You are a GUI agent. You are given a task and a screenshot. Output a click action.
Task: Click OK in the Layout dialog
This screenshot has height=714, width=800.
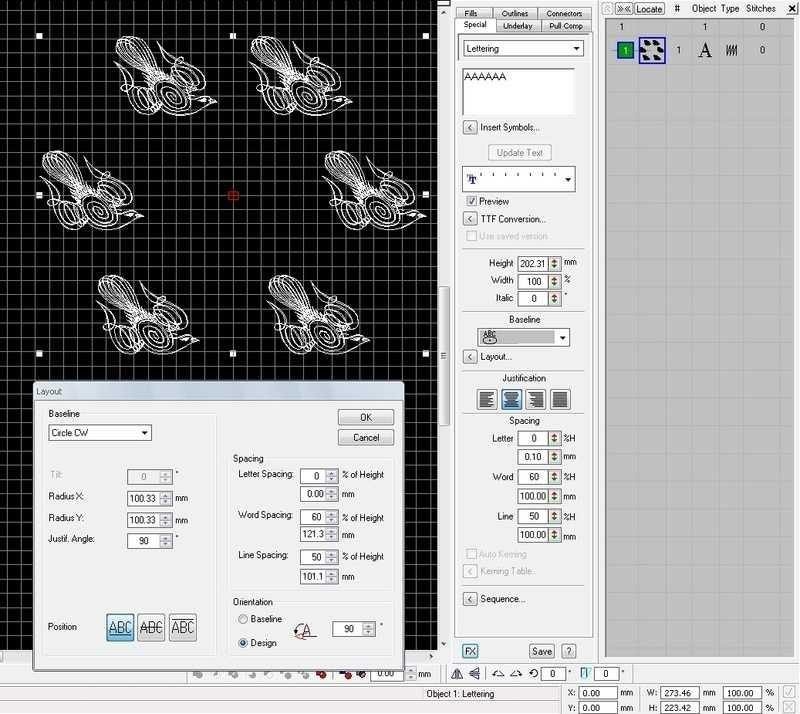click(365, 417)
